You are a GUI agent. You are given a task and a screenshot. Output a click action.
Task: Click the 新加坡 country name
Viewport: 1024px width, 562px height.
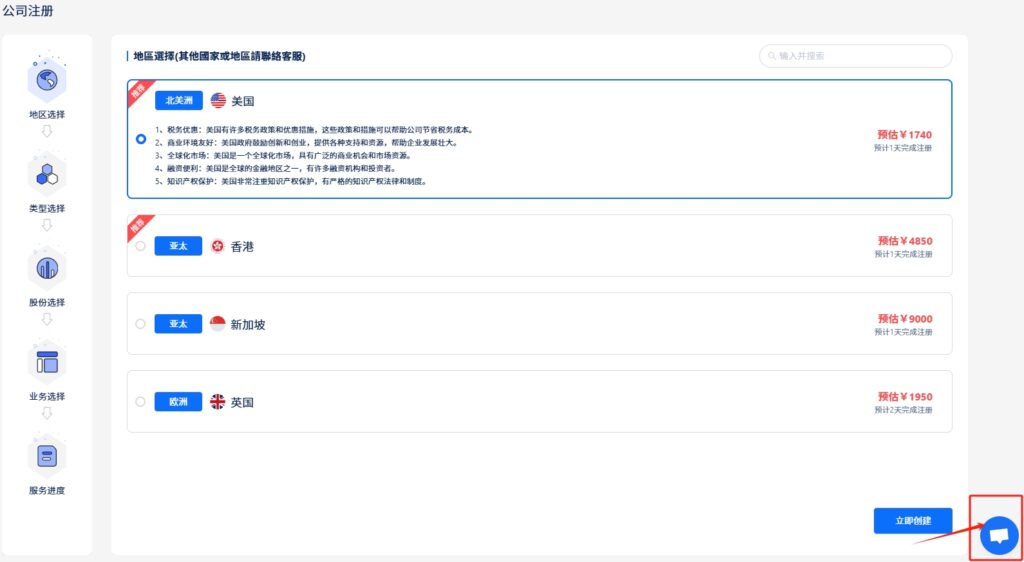248,324
